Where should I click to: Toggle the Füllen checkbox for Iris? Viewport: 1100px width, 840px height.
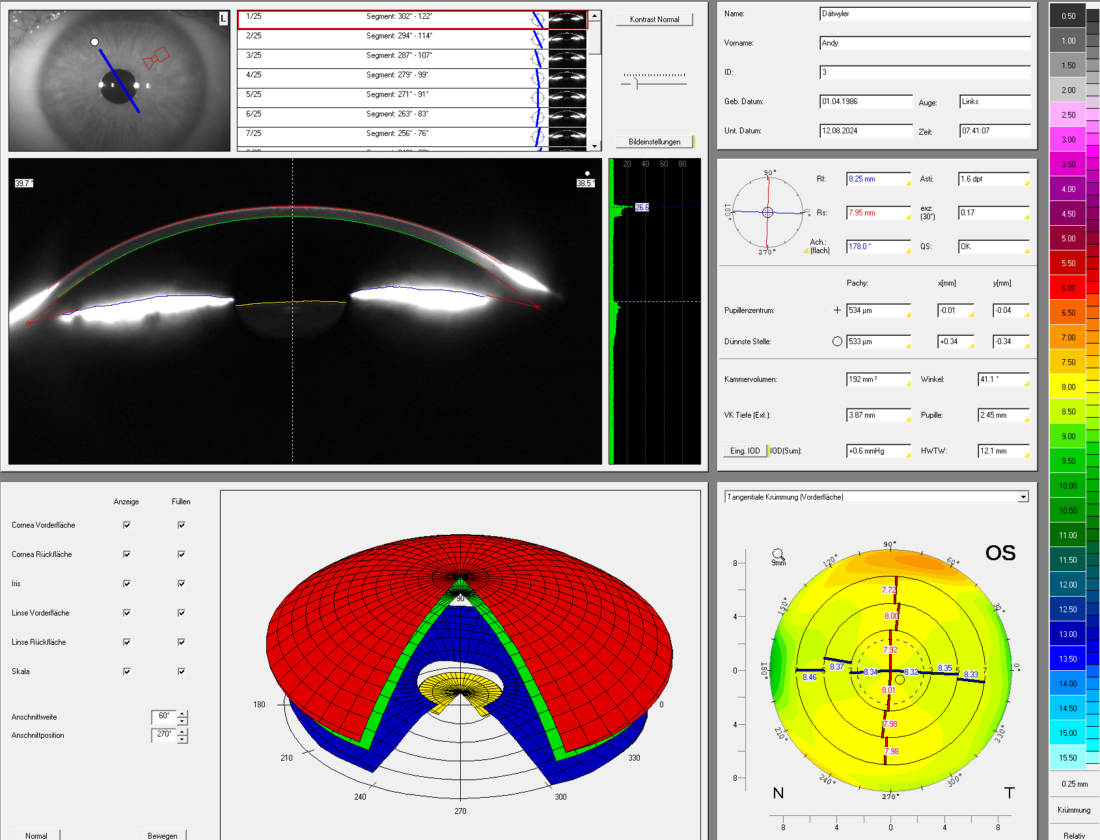pos(181,583)
